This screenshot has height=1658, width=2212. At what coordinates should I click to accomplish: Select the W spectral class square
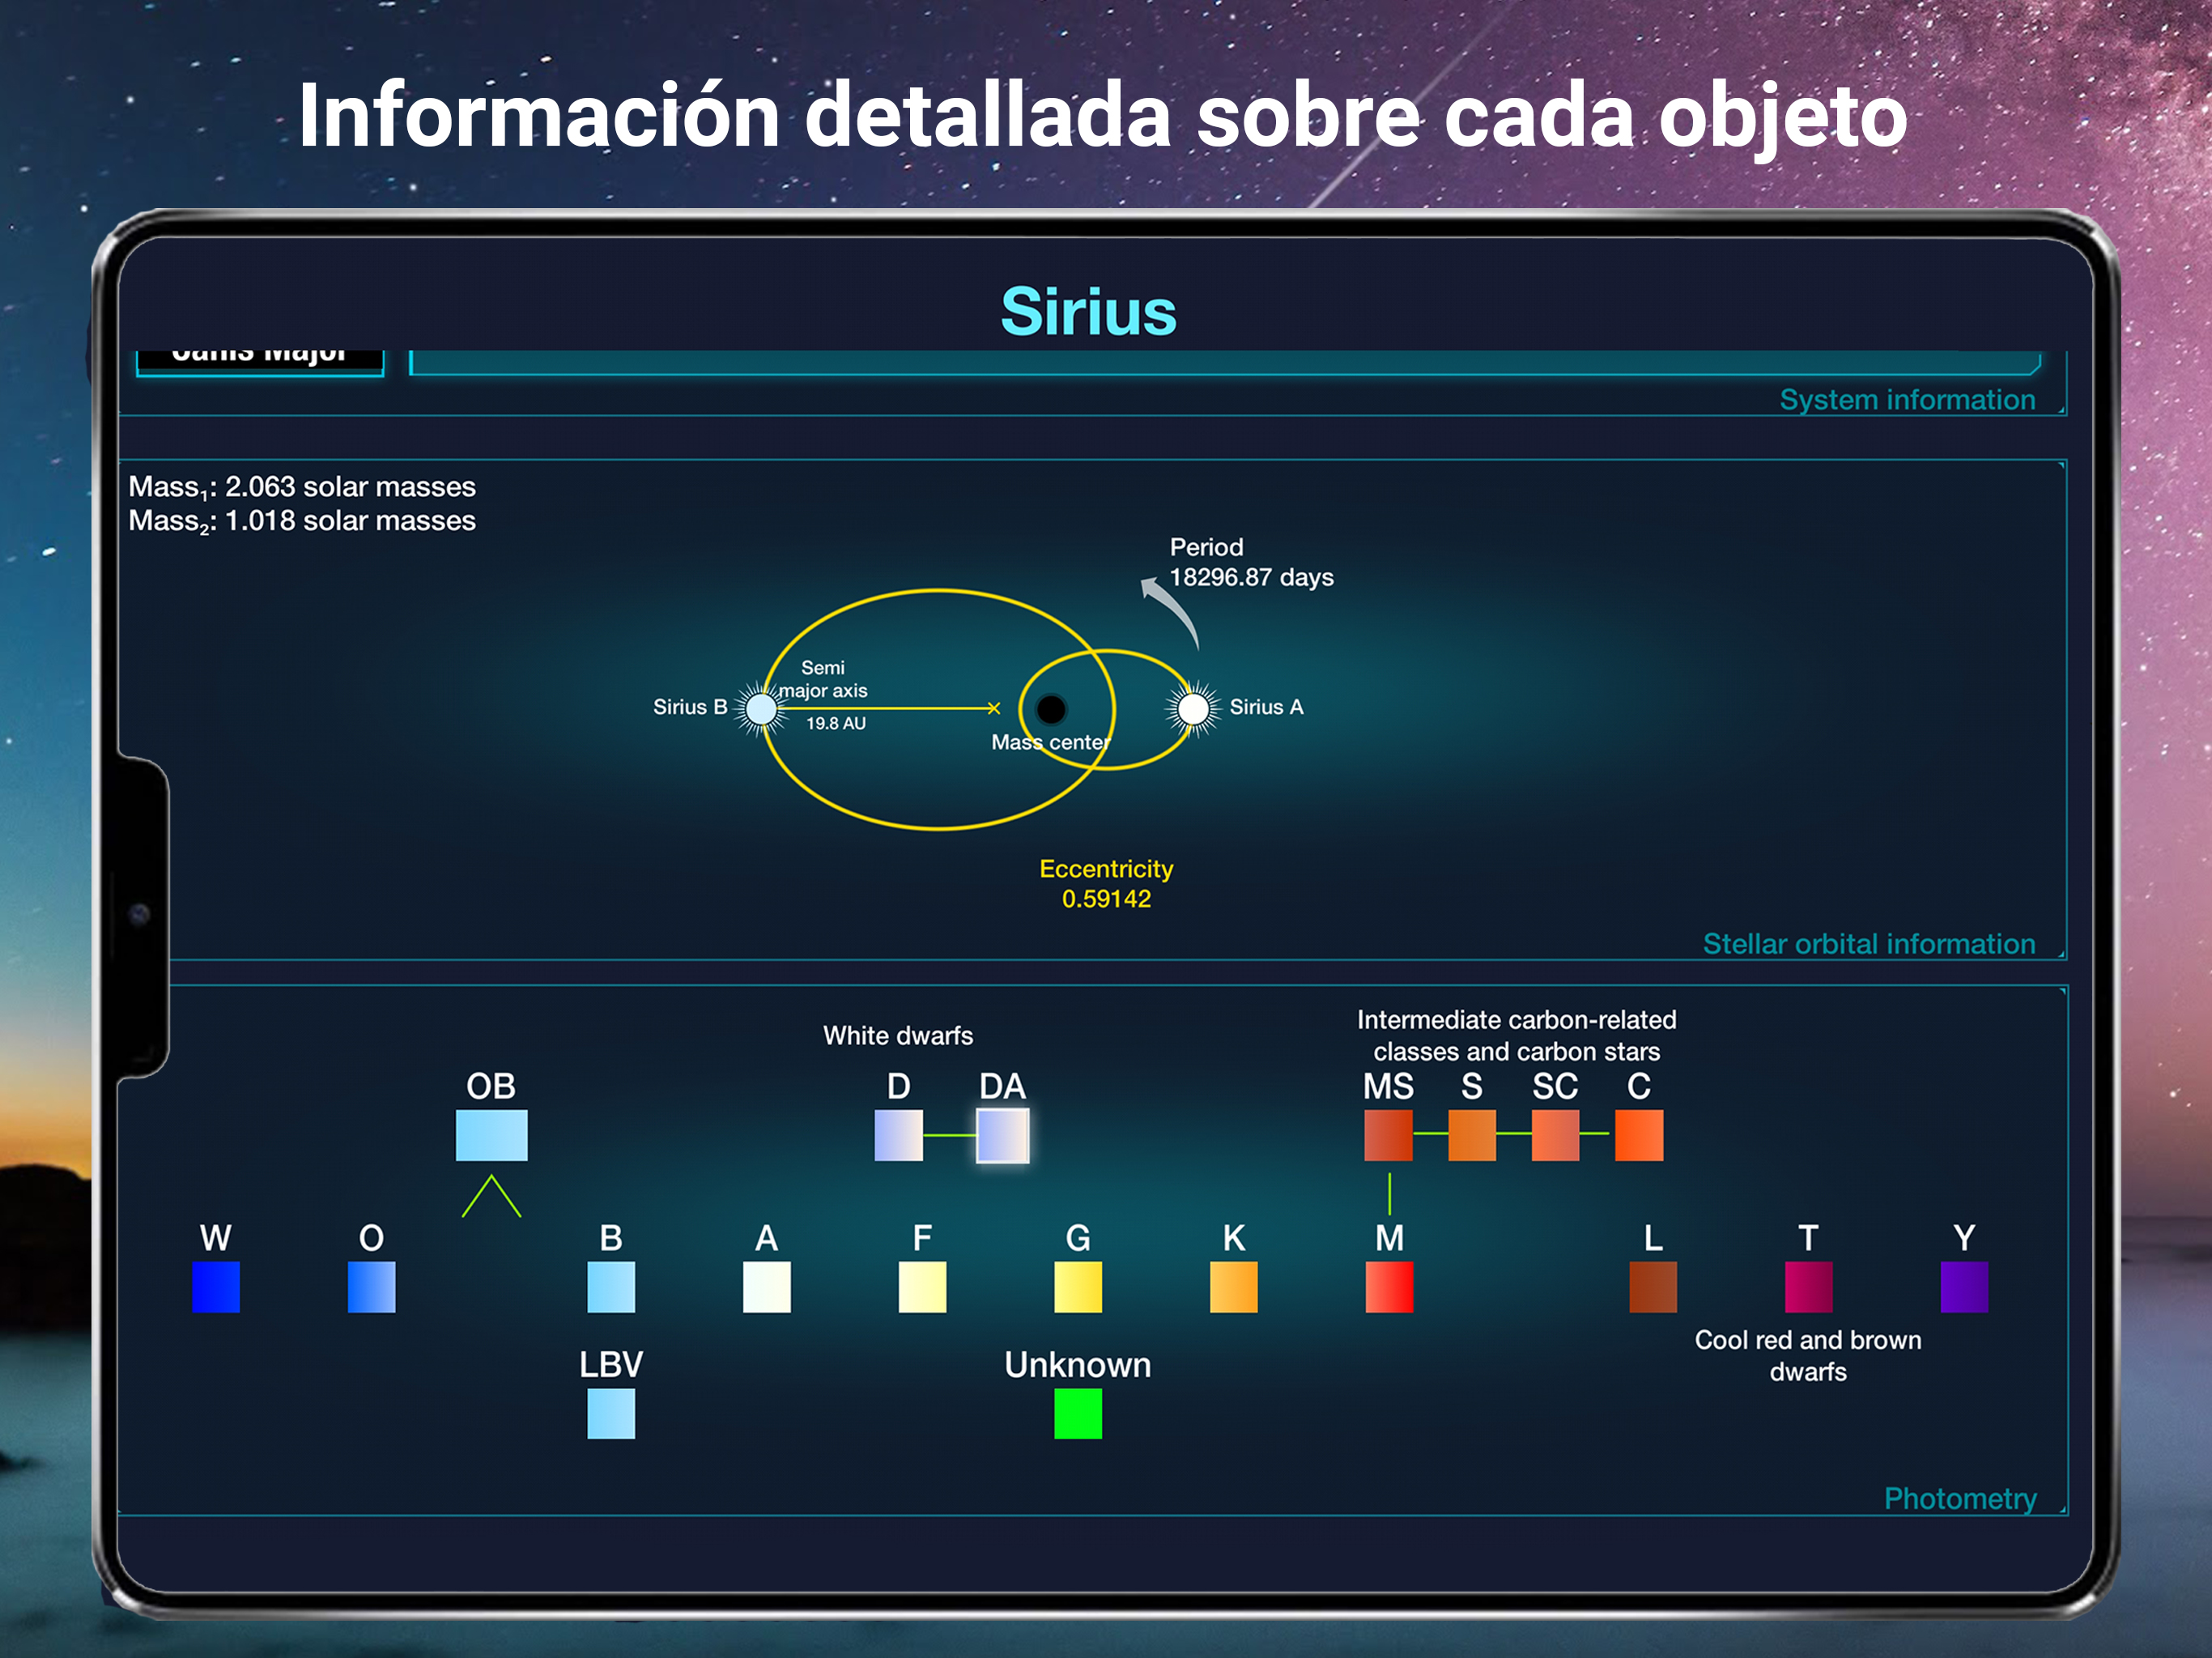[215, 1287]
